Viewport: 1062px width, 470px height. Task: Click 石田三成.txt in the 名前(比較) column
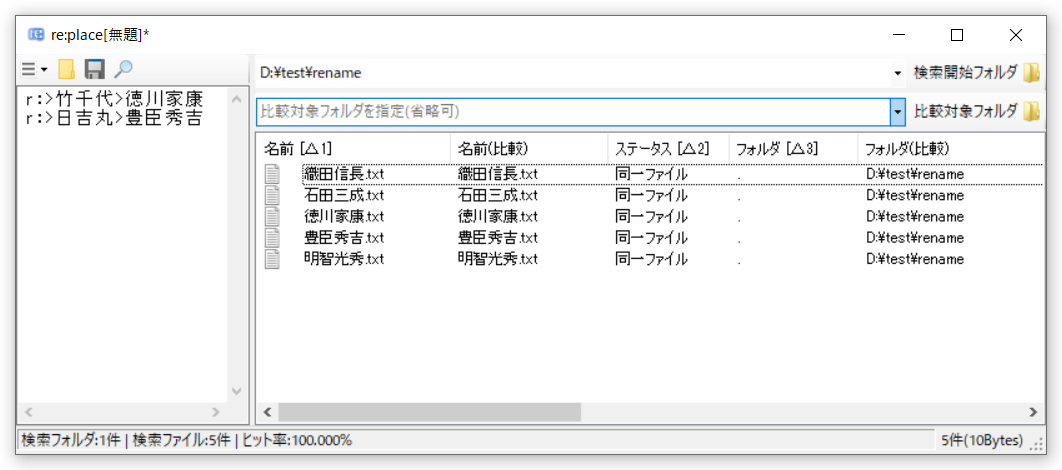pos(497,196)
